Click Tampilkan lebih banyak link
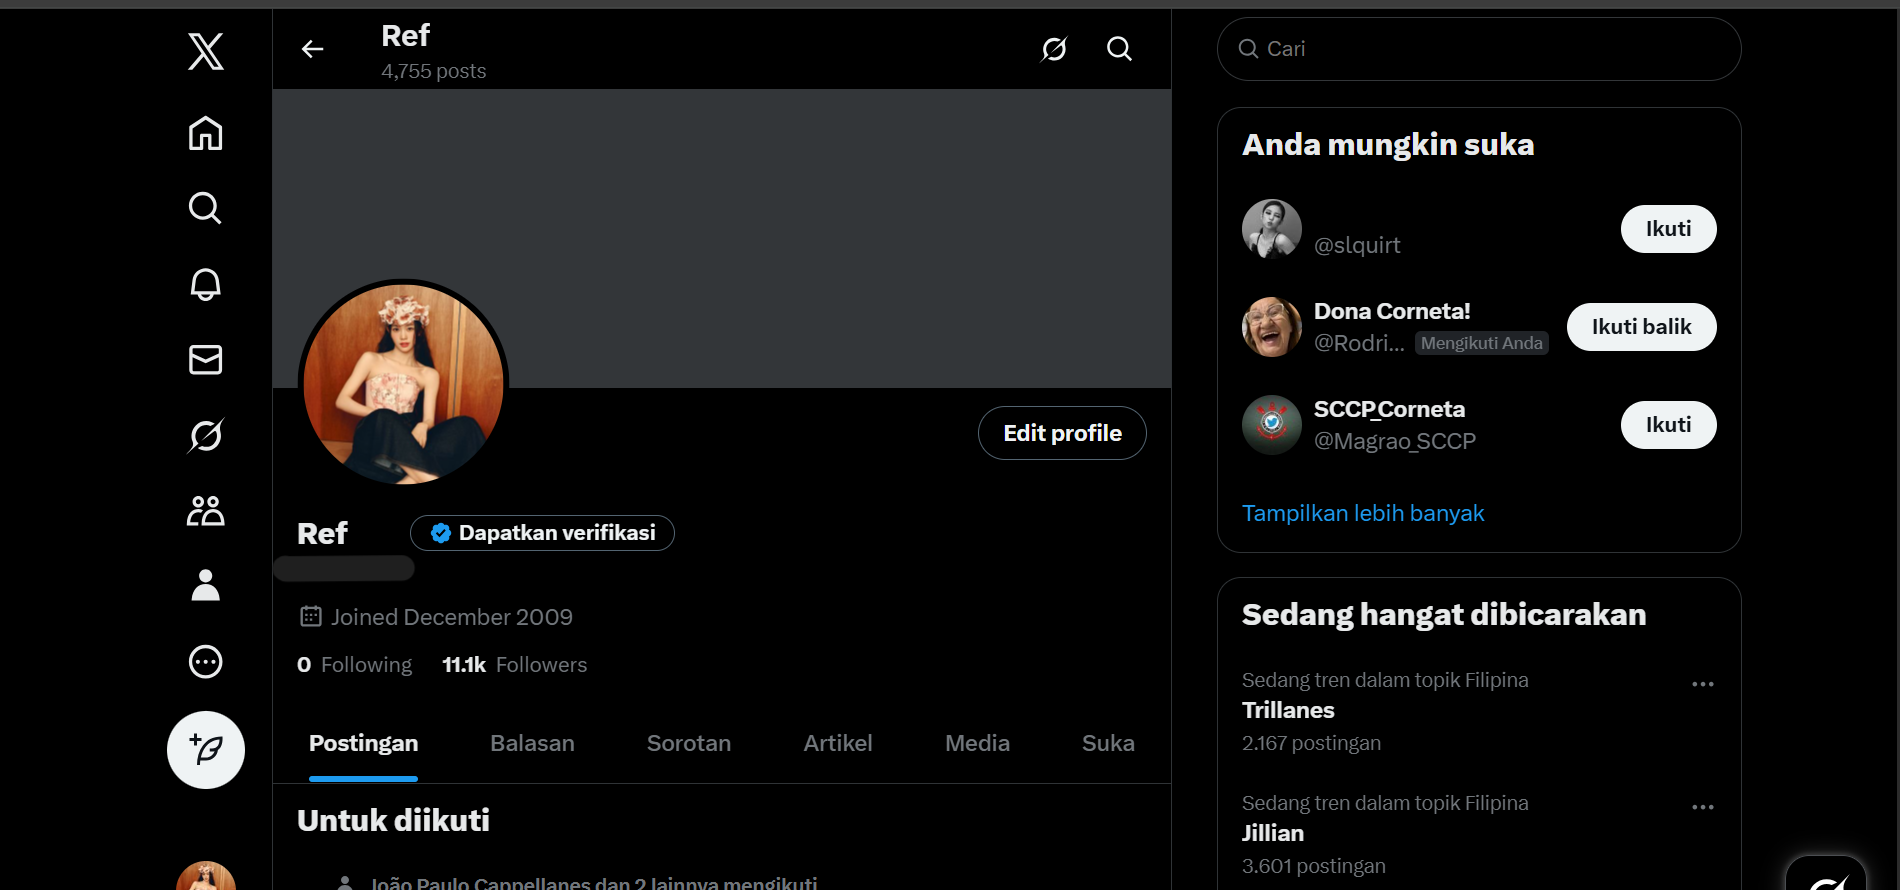This screenshot has height=890, width=1900. pos(1363,513)
